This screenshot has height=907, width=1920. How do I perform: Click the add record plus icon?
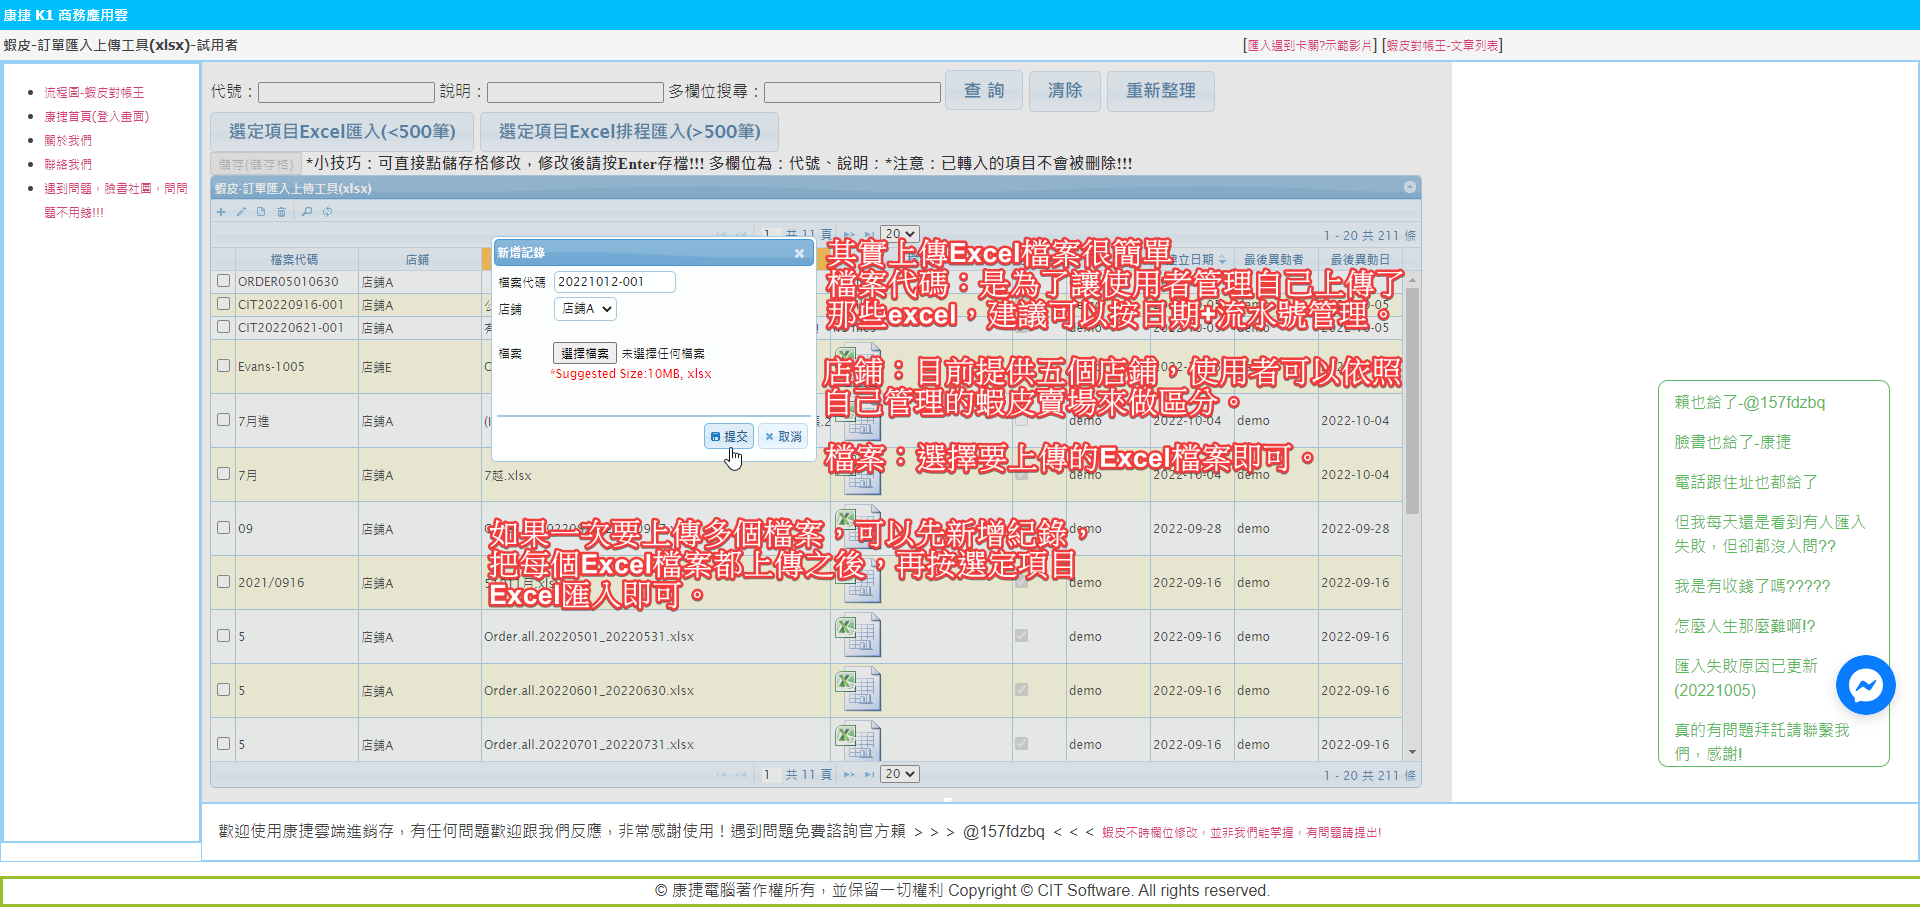221,212
